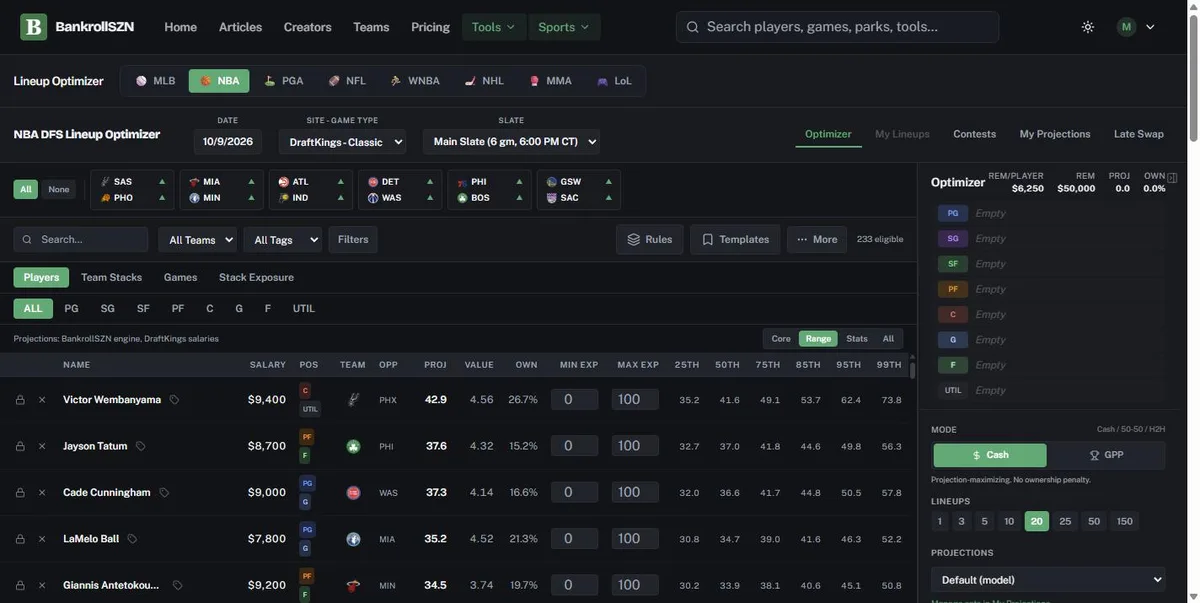Select the MMA sport tab
The width and height of the screenshot is (1200, 603).
click(x=550, y=81)
